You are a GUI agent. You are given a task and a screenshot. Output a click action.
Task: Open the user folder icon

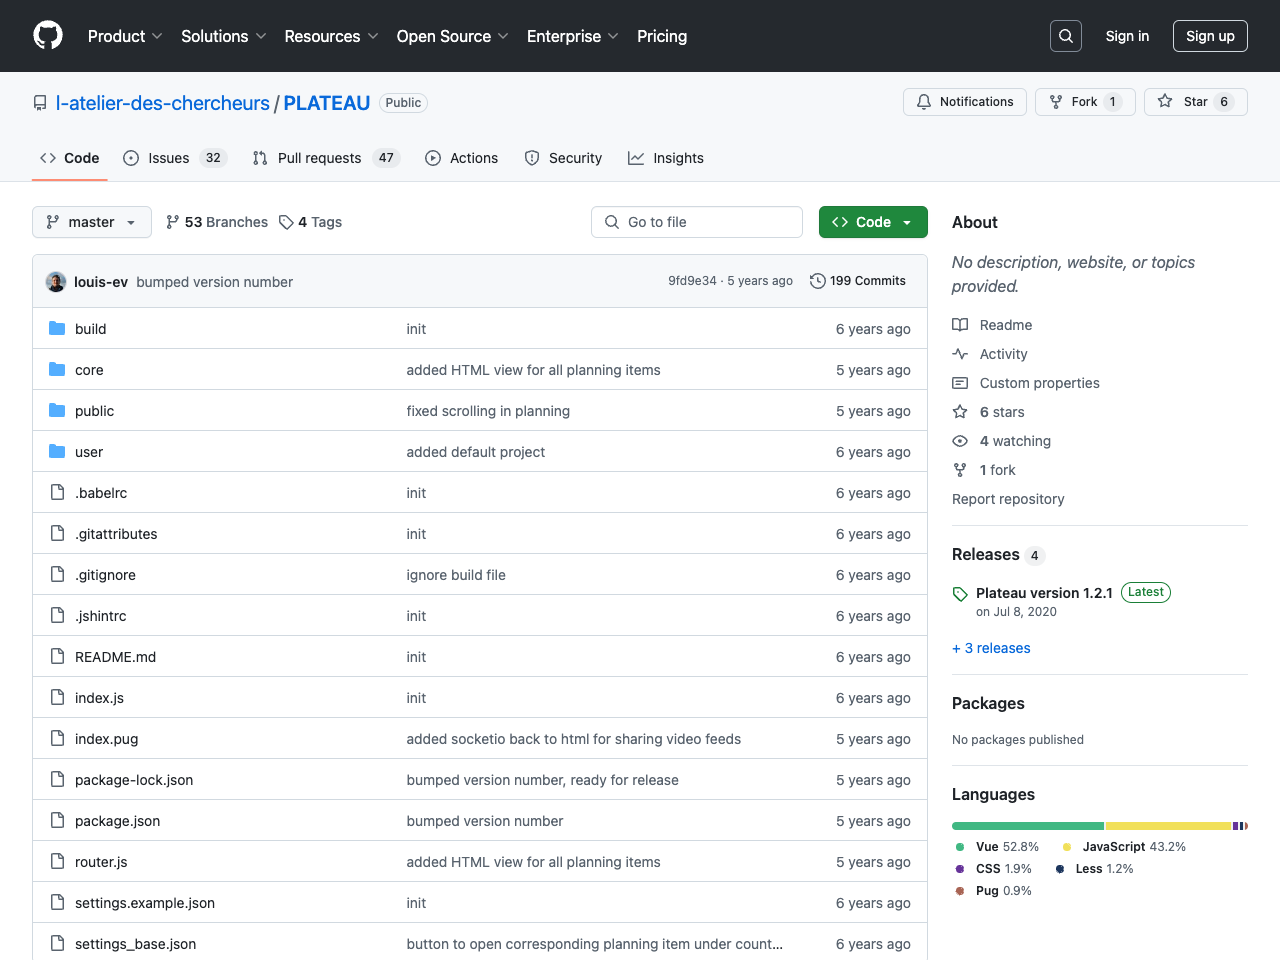coord(57,452)
